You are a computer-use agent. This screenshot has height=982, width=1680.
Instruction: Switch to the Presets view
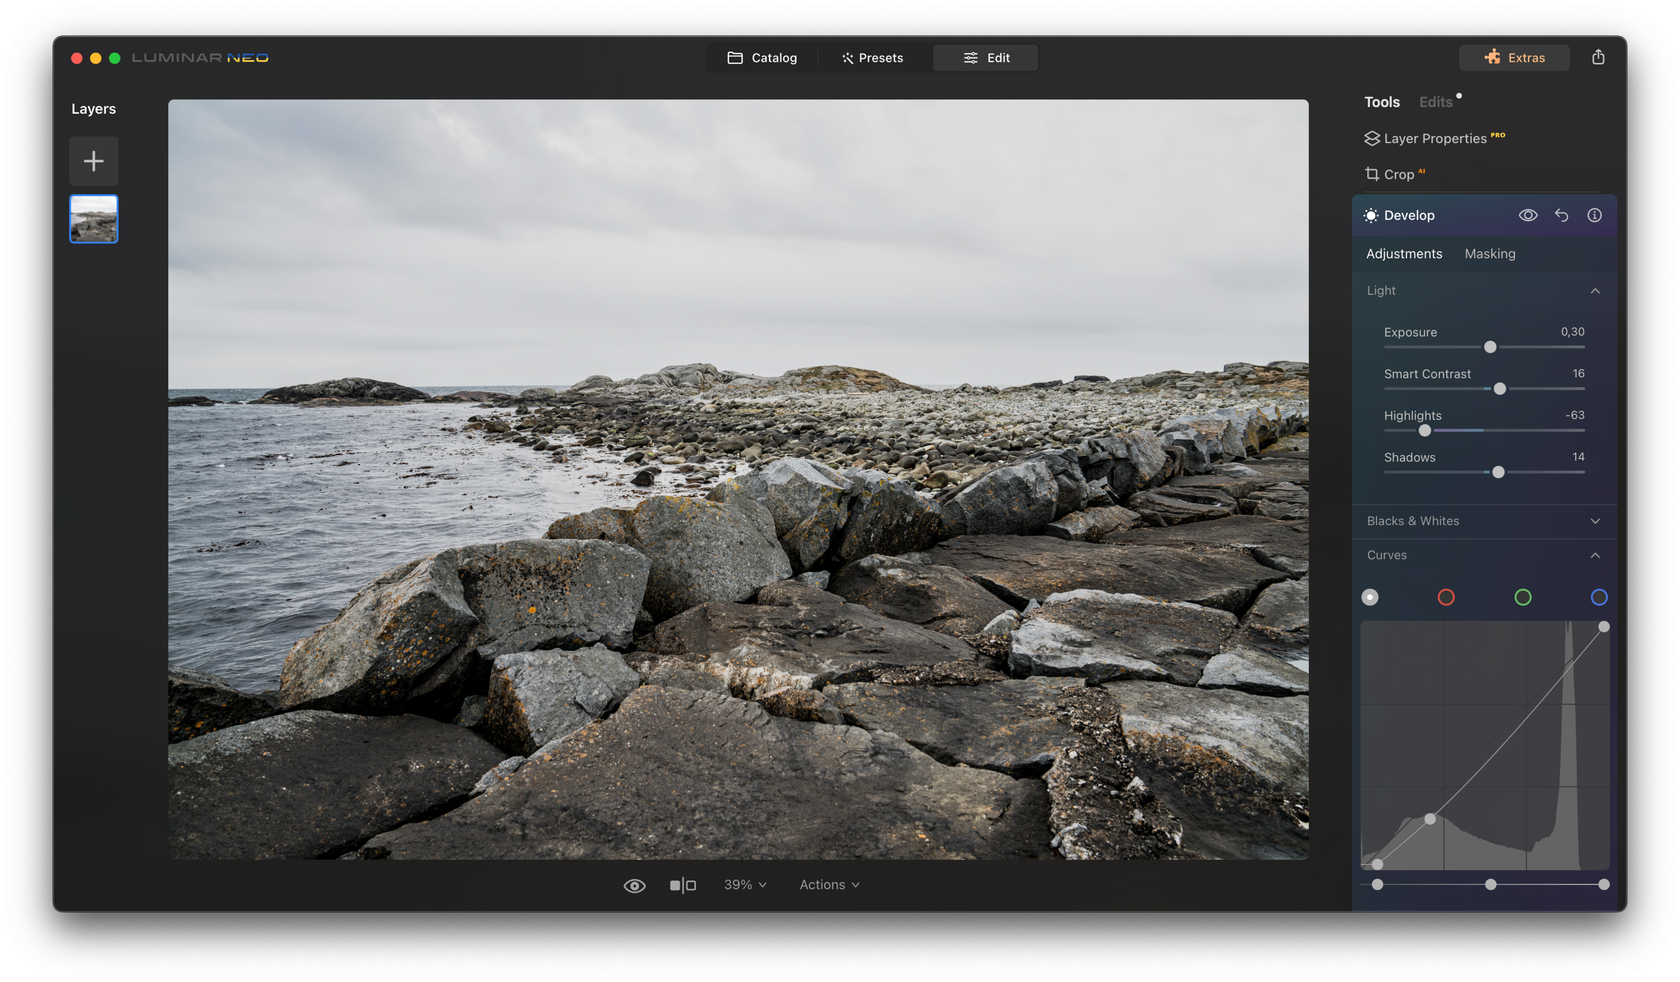(872, 57)
